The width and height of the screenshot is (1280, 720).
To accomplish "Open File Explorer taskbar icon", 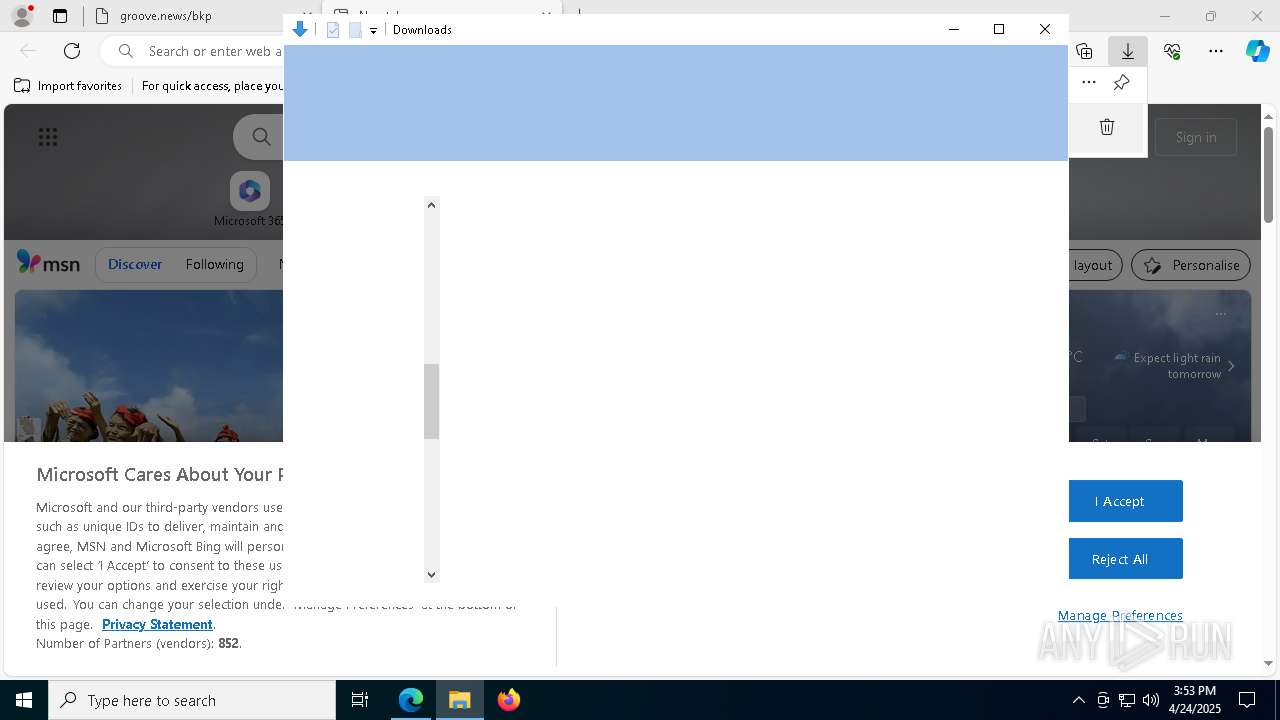I will (x=460, y=700).
